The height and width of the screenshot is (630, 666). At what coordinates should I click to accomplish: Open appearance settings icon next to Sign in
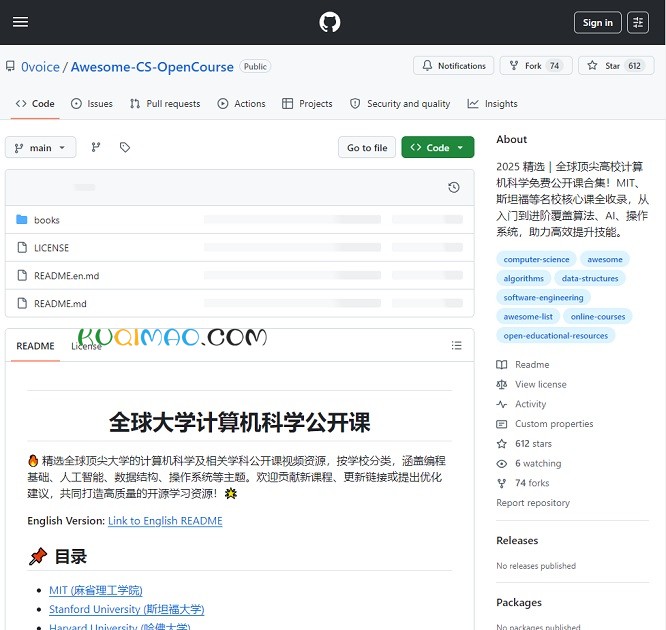pyautogui.click(x=638, y=23)
